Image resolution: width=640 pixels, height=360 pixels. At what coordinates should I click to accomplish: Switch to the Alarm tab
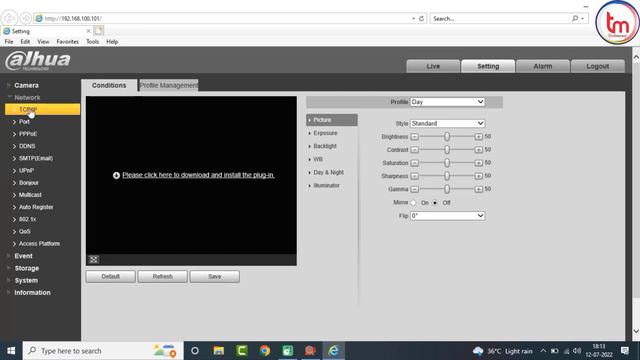click(x=543, y=66)
